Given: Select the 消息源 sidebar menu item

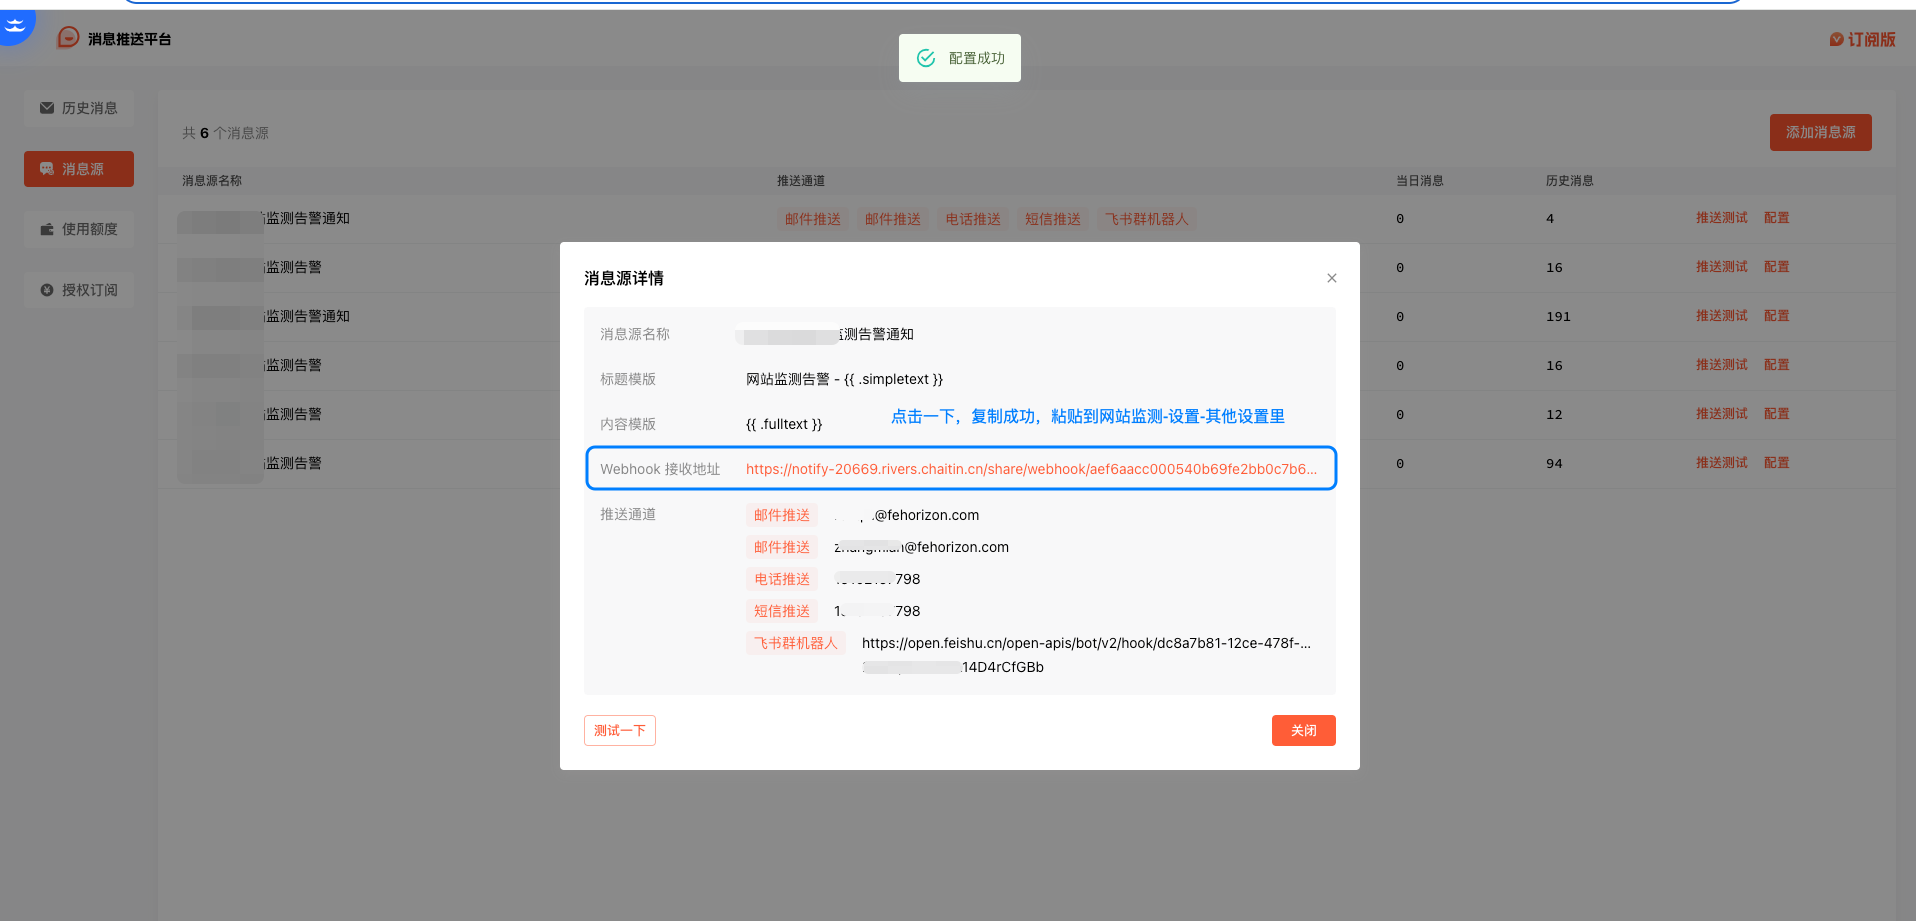Looking at the screenshot, I should (79, 169).
